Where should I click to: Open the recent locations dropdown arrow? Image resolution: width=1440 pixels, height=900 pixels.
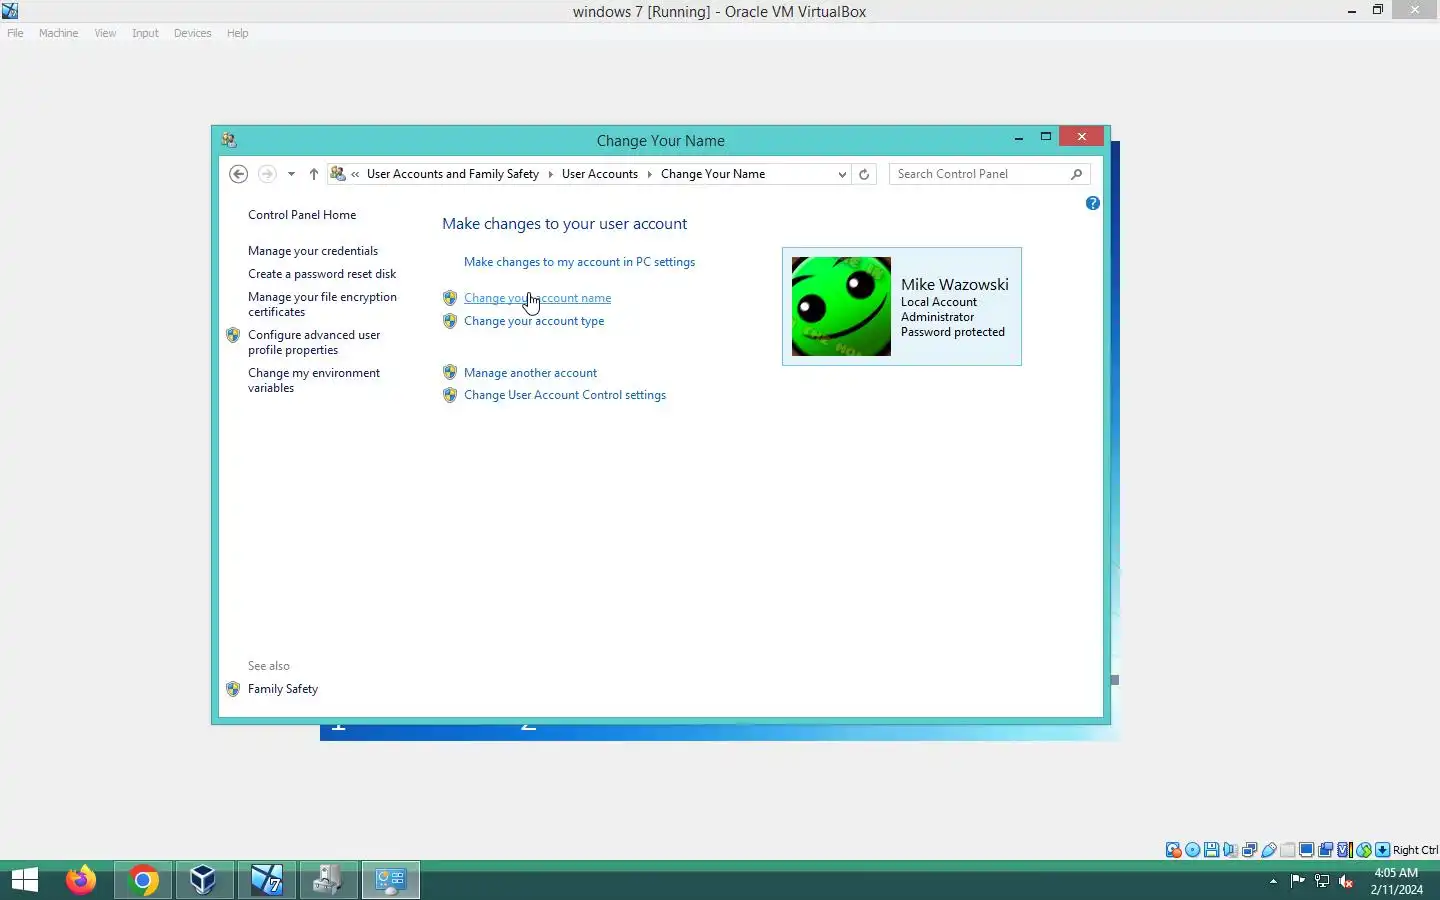291,174
